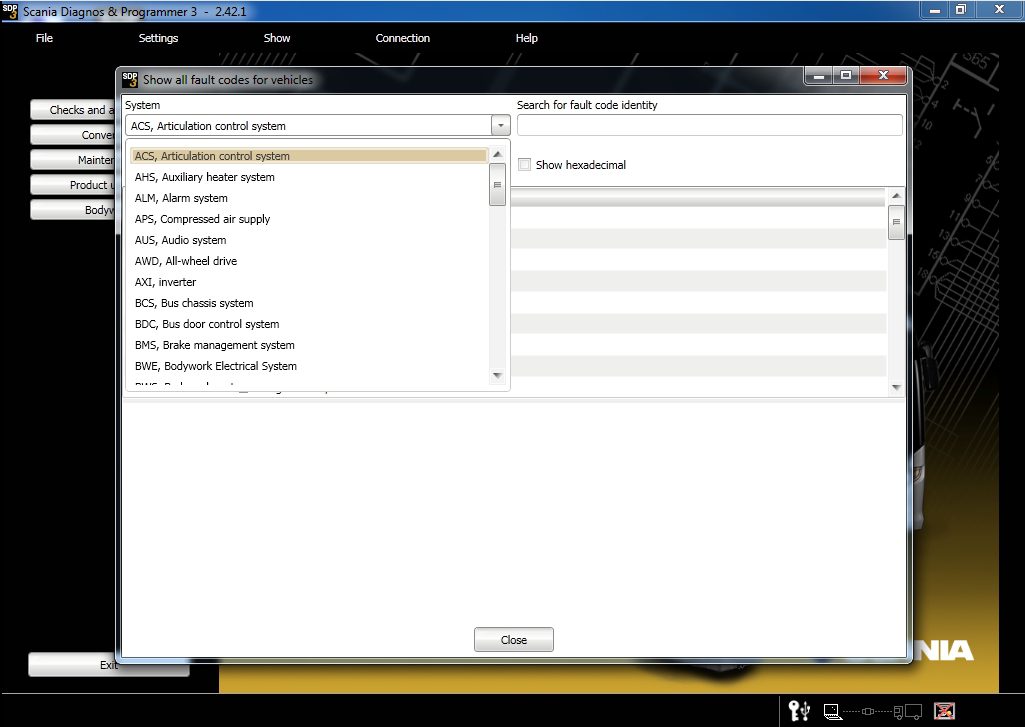Maximize the fault codes dialog window
The width and height of the screenshot is (1025, 727).
[846, 75]
